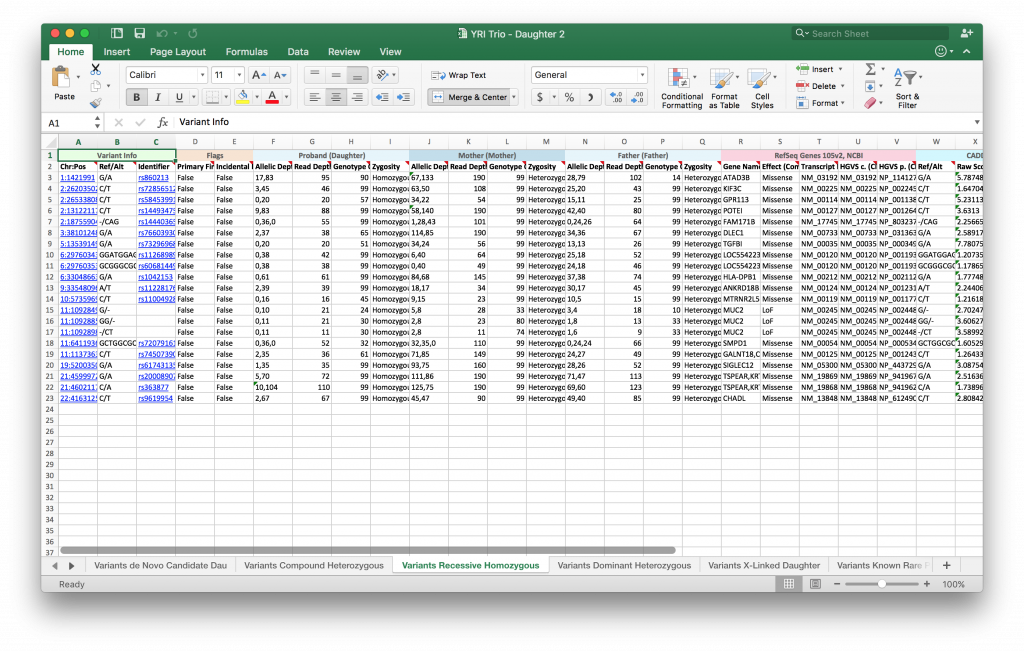
Task: Open the Calibri font name dropdown
Action: point(202,75)
